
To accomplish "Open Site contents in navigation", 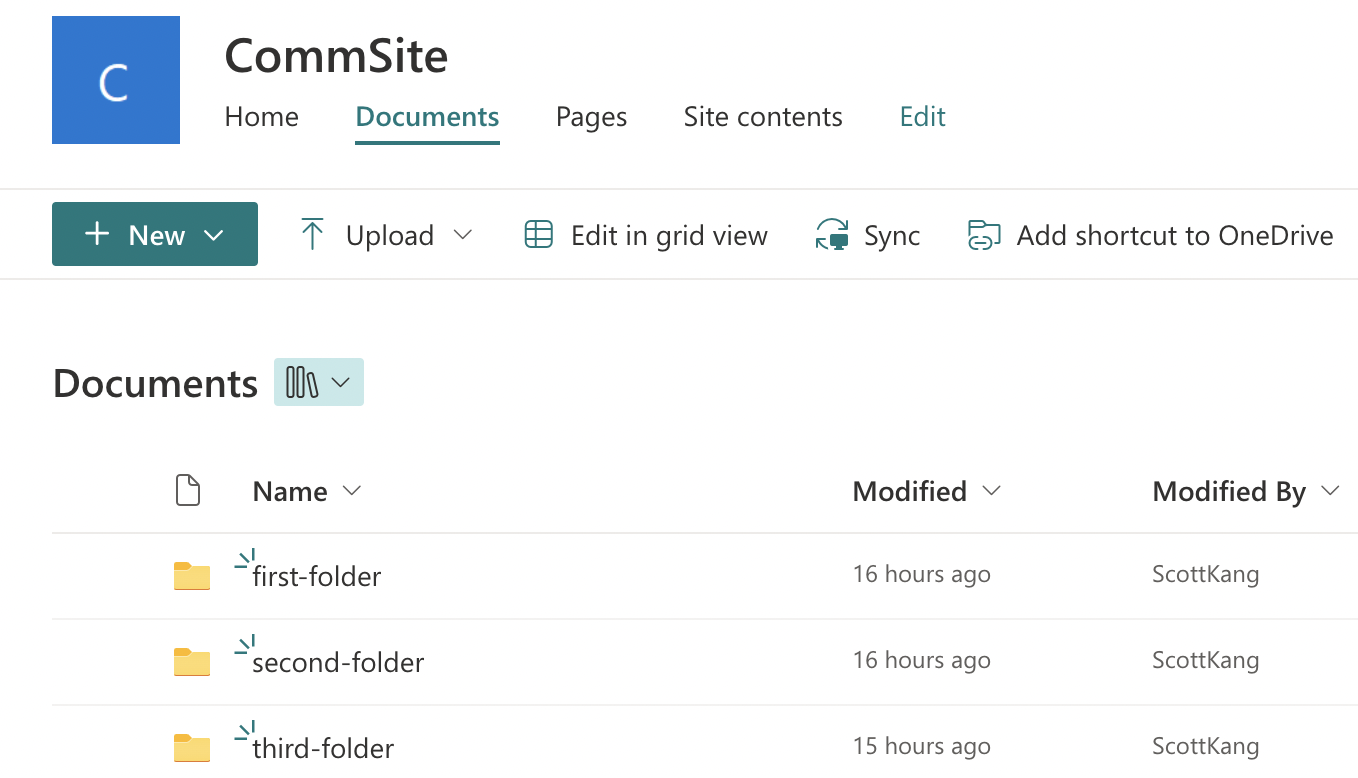I will [763, 117].
